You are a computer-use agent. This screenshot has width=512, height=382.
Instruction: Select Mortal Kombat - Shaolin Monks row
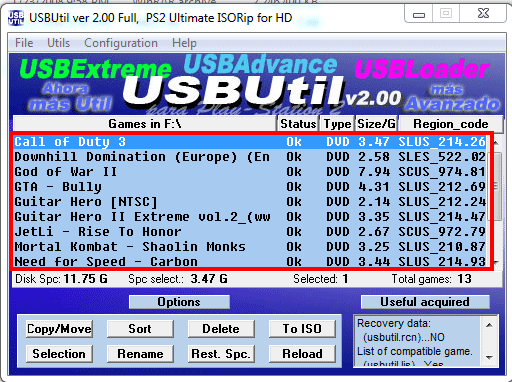coord(250,247)
